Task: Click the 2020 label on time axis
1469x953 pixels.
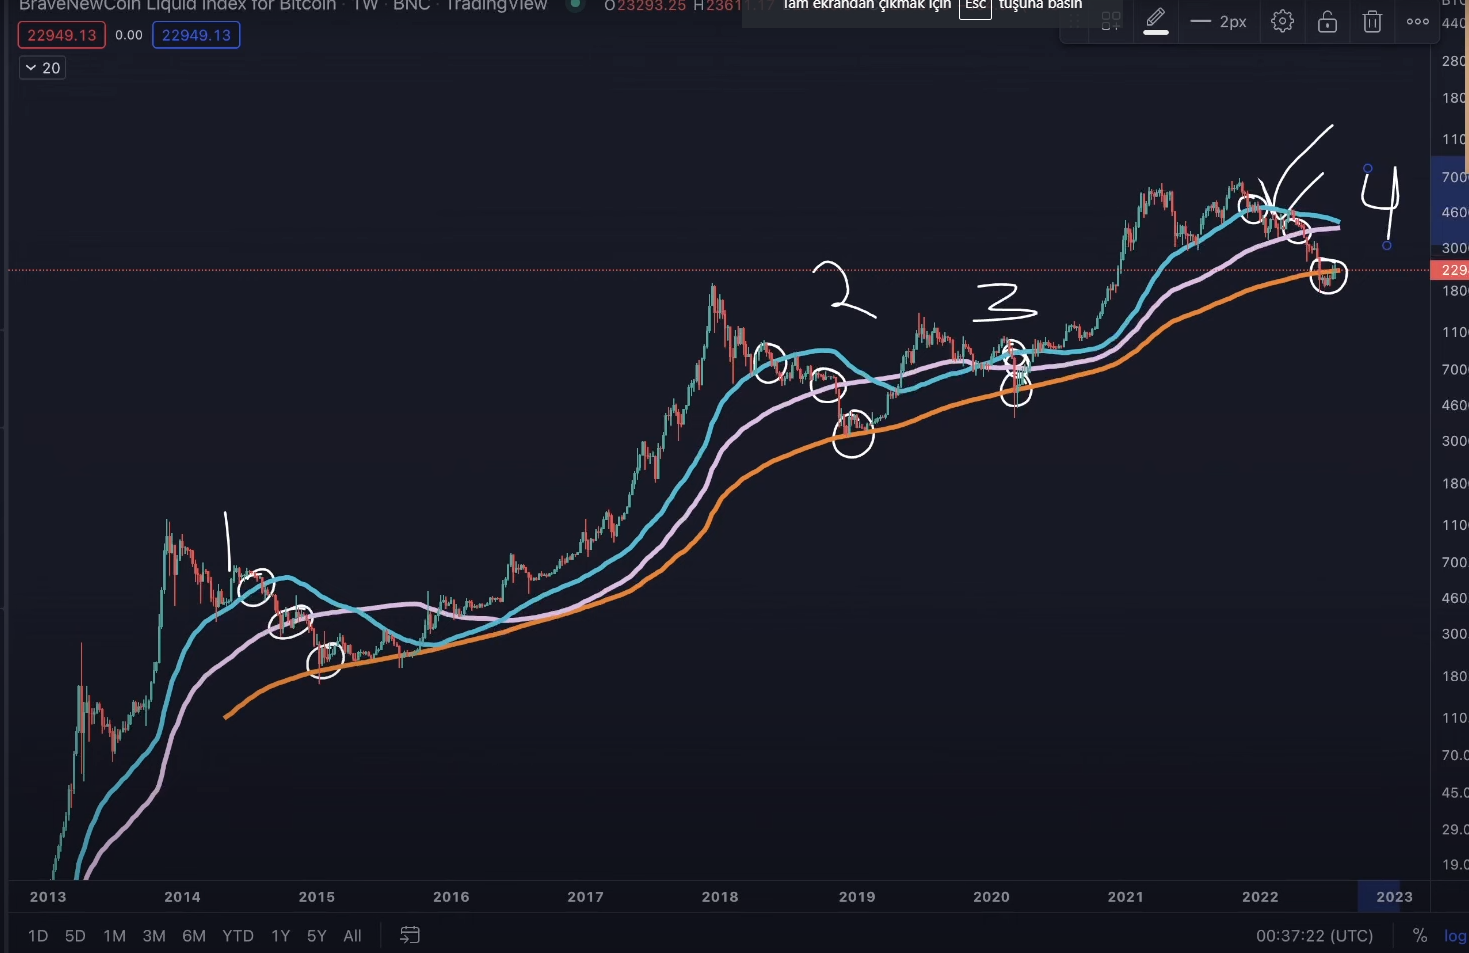Action: click(x=991, y=897)
